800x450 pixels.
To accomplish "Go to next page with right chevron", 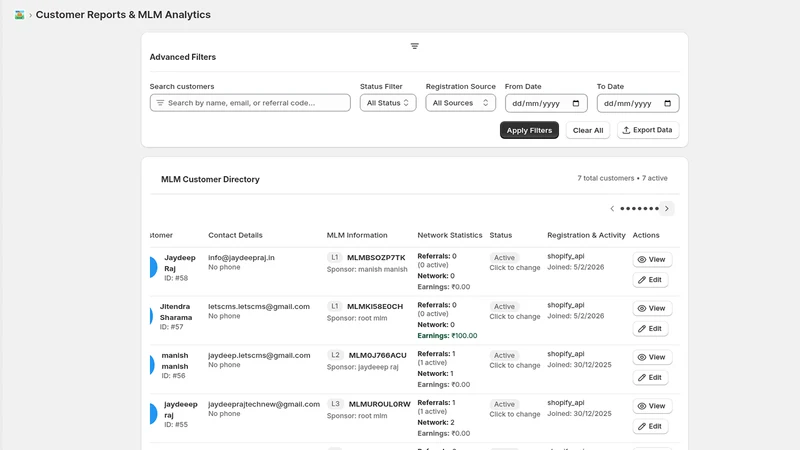I will [666, 208].
